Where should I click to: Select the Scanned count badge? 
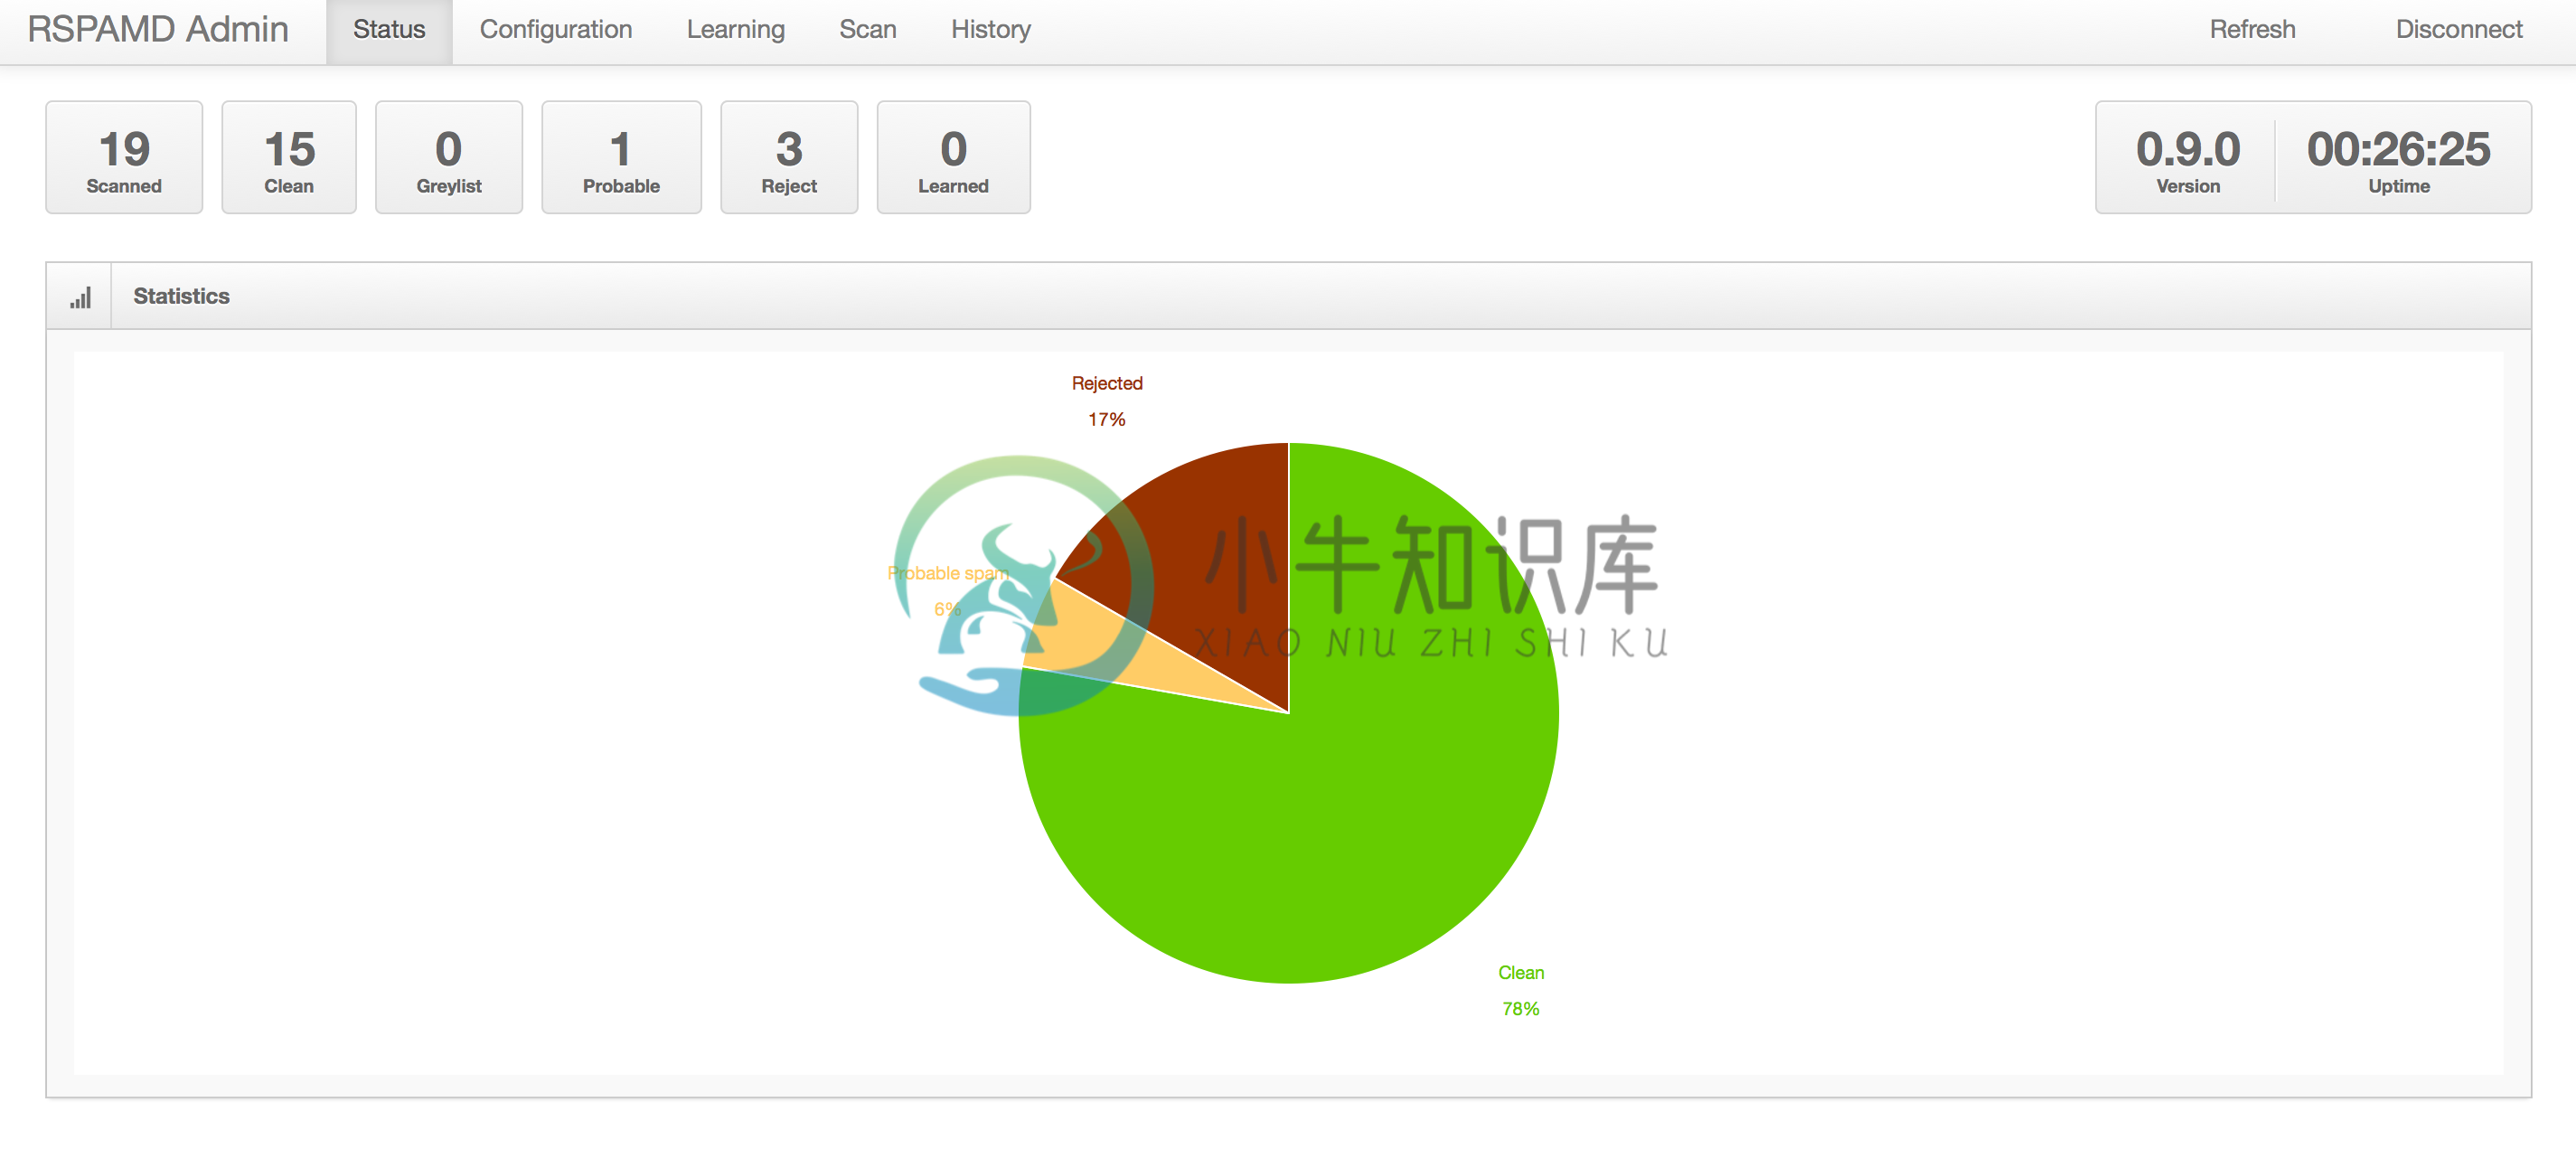click(x=123, y=157)
